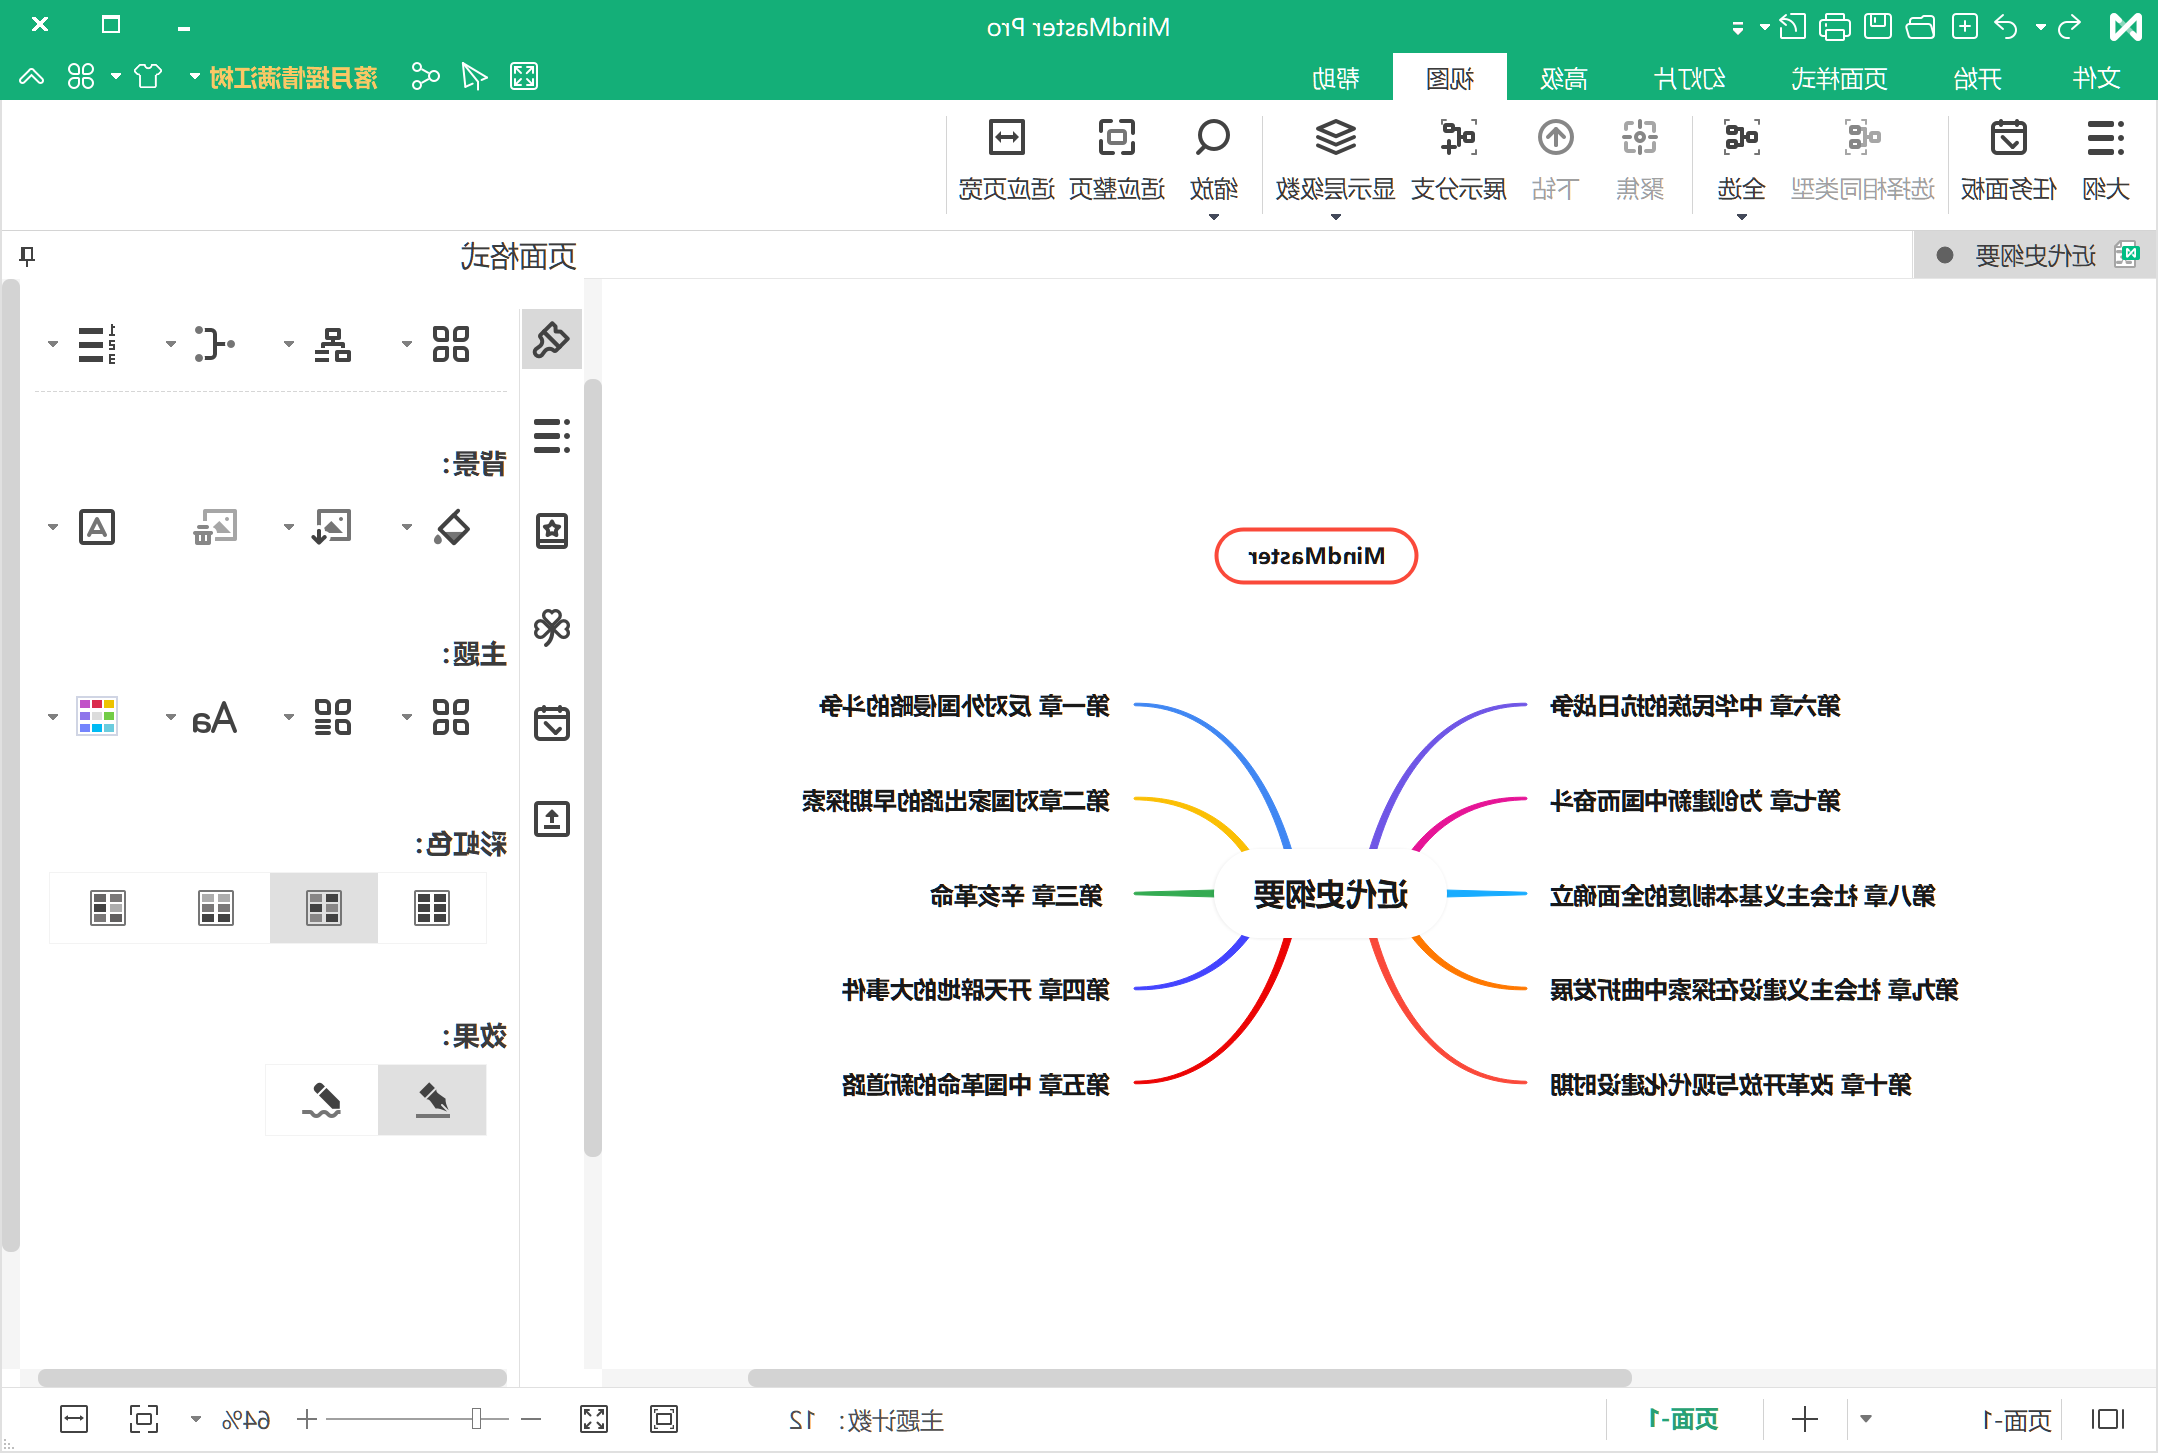The image size is (2158, 1453).
Task: Click the fullscreen arrows icon in status bar
Action: point(594,1419)
